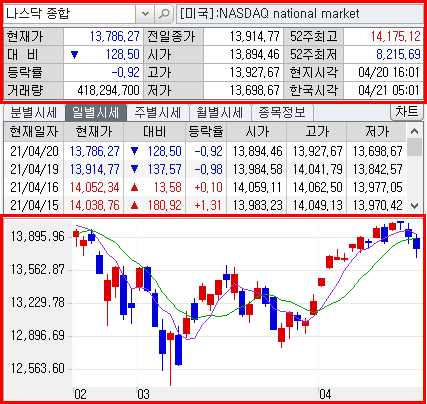This screenshot has width=427, height=404.
Task: Switch to the 주별시세 tab
Action: [x=158, y=112]
